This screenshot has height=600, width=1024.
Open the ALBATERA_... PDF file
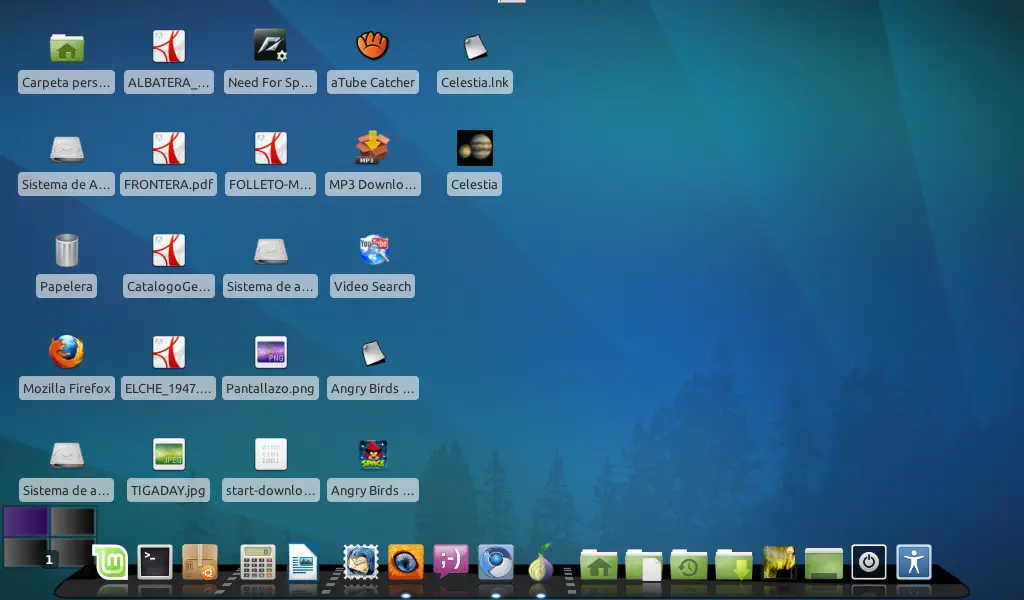(168, 47)
